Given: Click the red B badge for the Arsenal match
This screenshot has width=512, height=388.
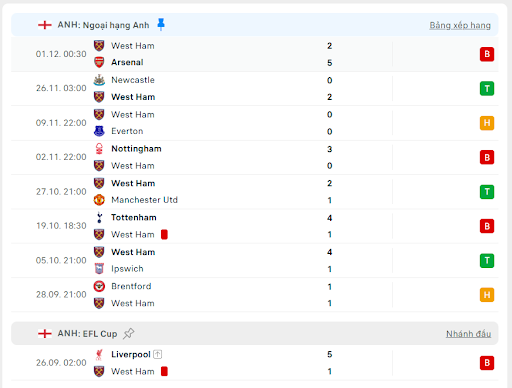Looking at the screenshot, I should pos(487,54).
